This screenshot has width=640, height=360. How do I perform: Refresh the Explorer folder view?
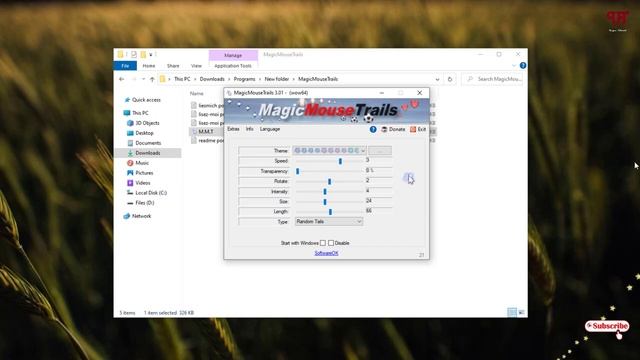click(450, 79)
